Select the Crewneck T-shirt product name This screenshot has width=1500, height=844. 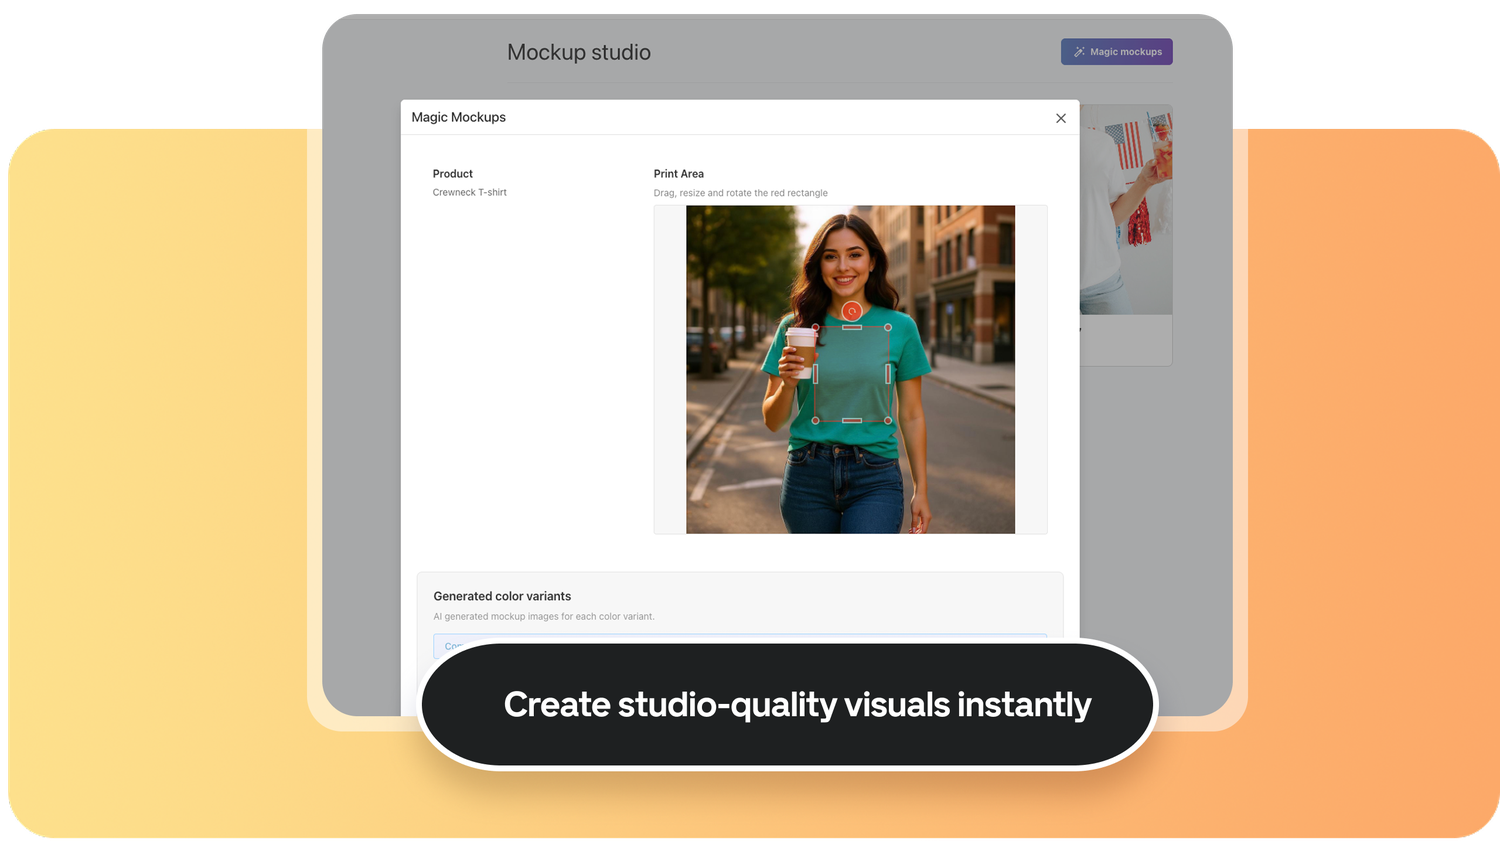click(x=469, y=192)
